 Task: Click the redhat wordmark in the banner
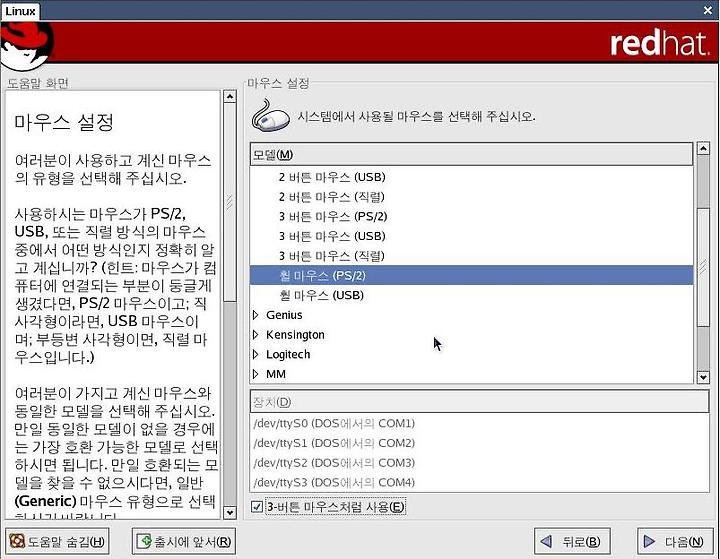point(659,43)
